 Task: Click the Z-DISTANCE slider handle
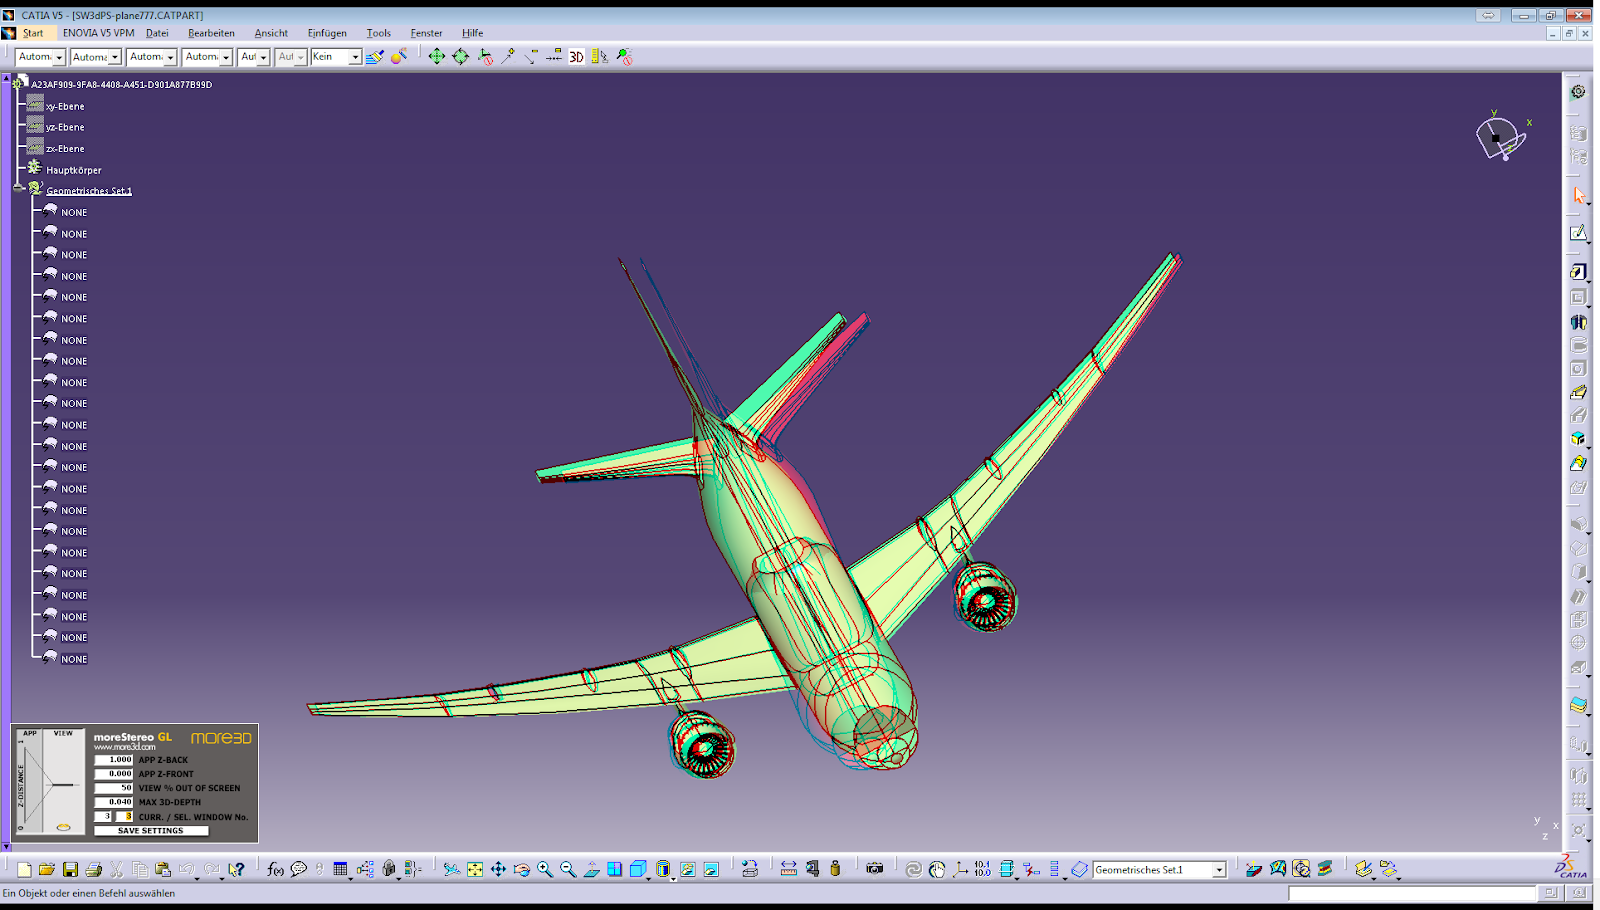[x=64, y=825]
